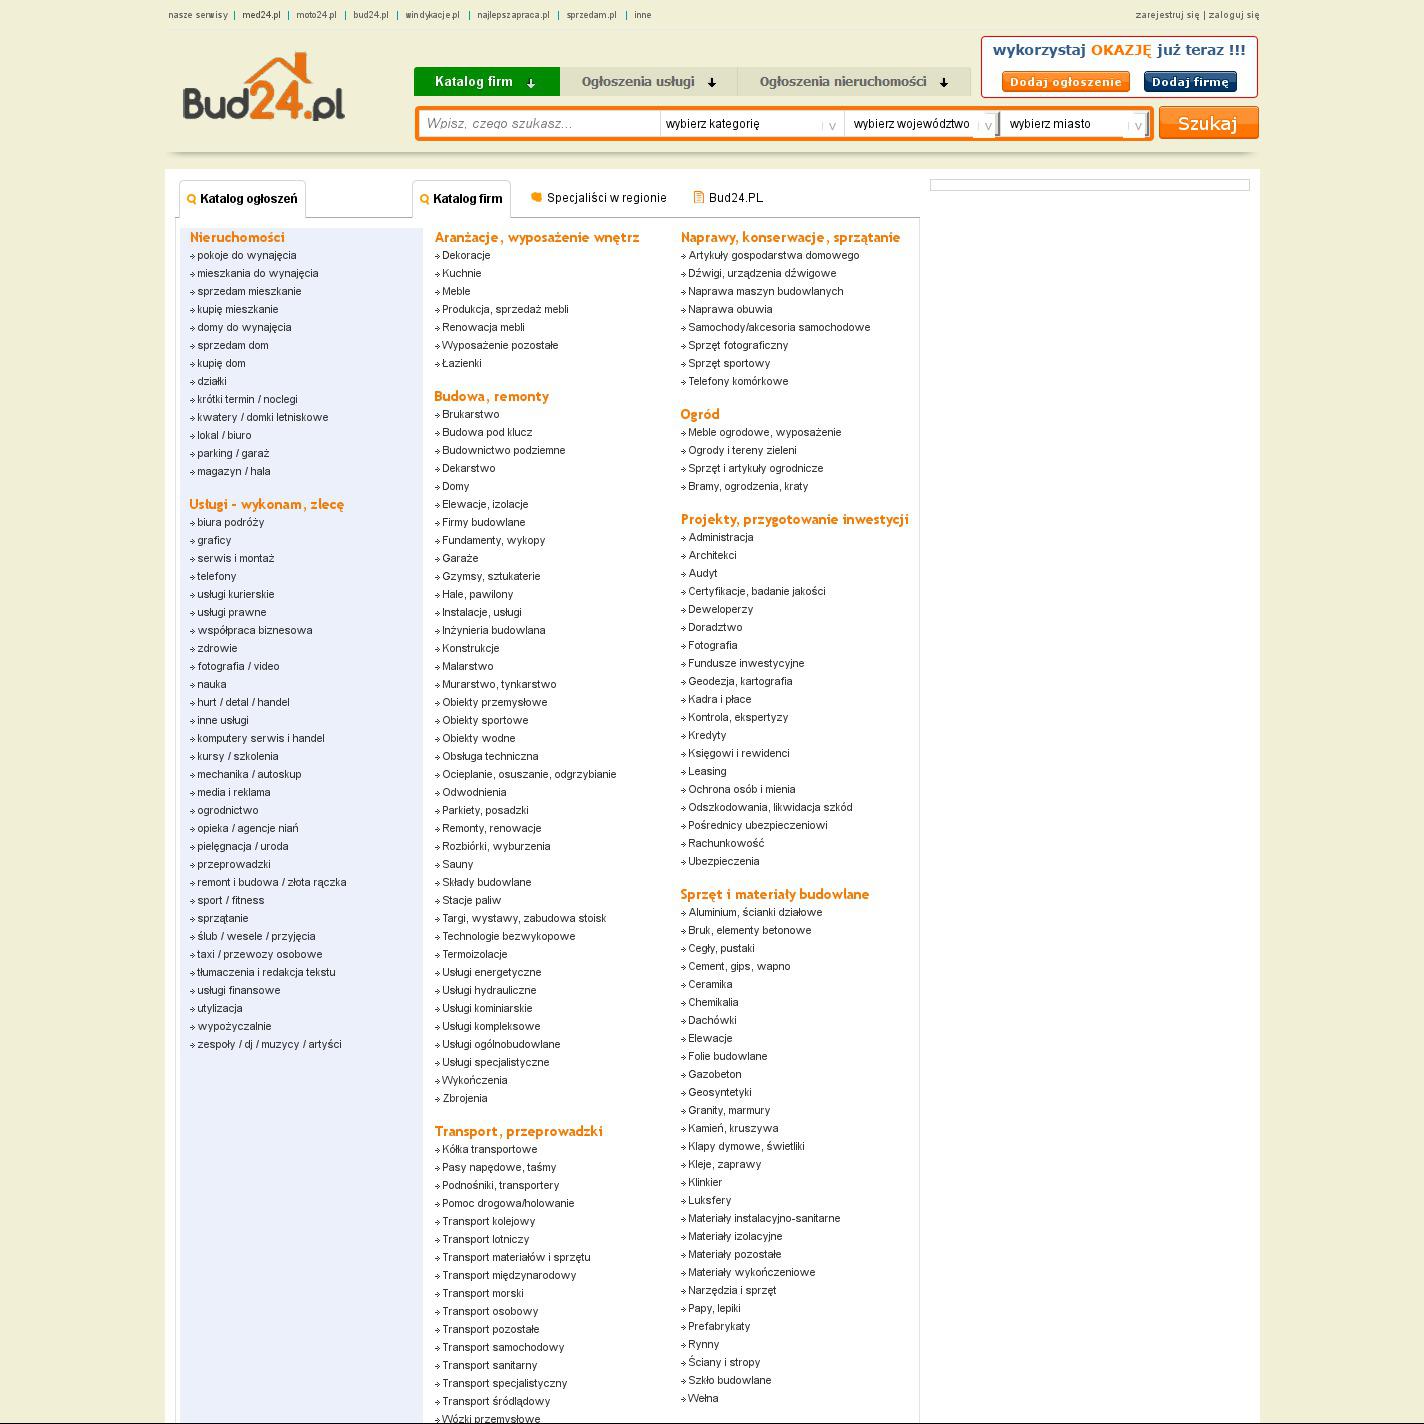Expand the 'wybierz województwo' dropdown
The image size is (1424, 1424).
point(921,124)
